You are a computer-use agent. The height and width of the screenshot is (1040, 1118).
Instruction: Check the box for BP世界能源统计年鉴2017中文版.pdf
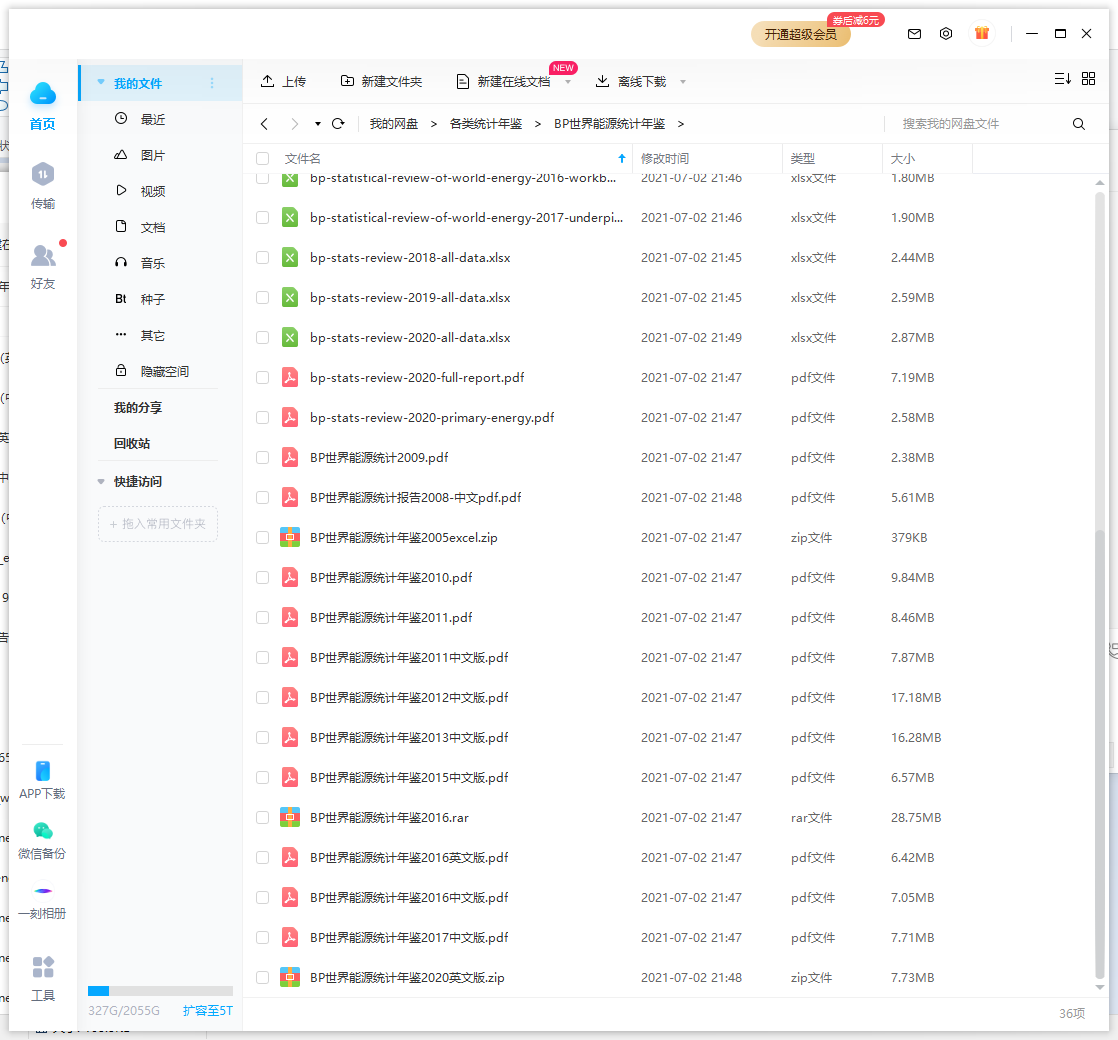point(262,937)
